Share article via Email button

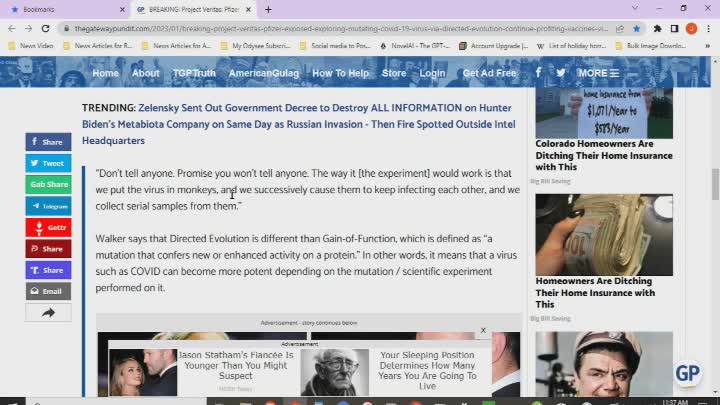point(48,291)
